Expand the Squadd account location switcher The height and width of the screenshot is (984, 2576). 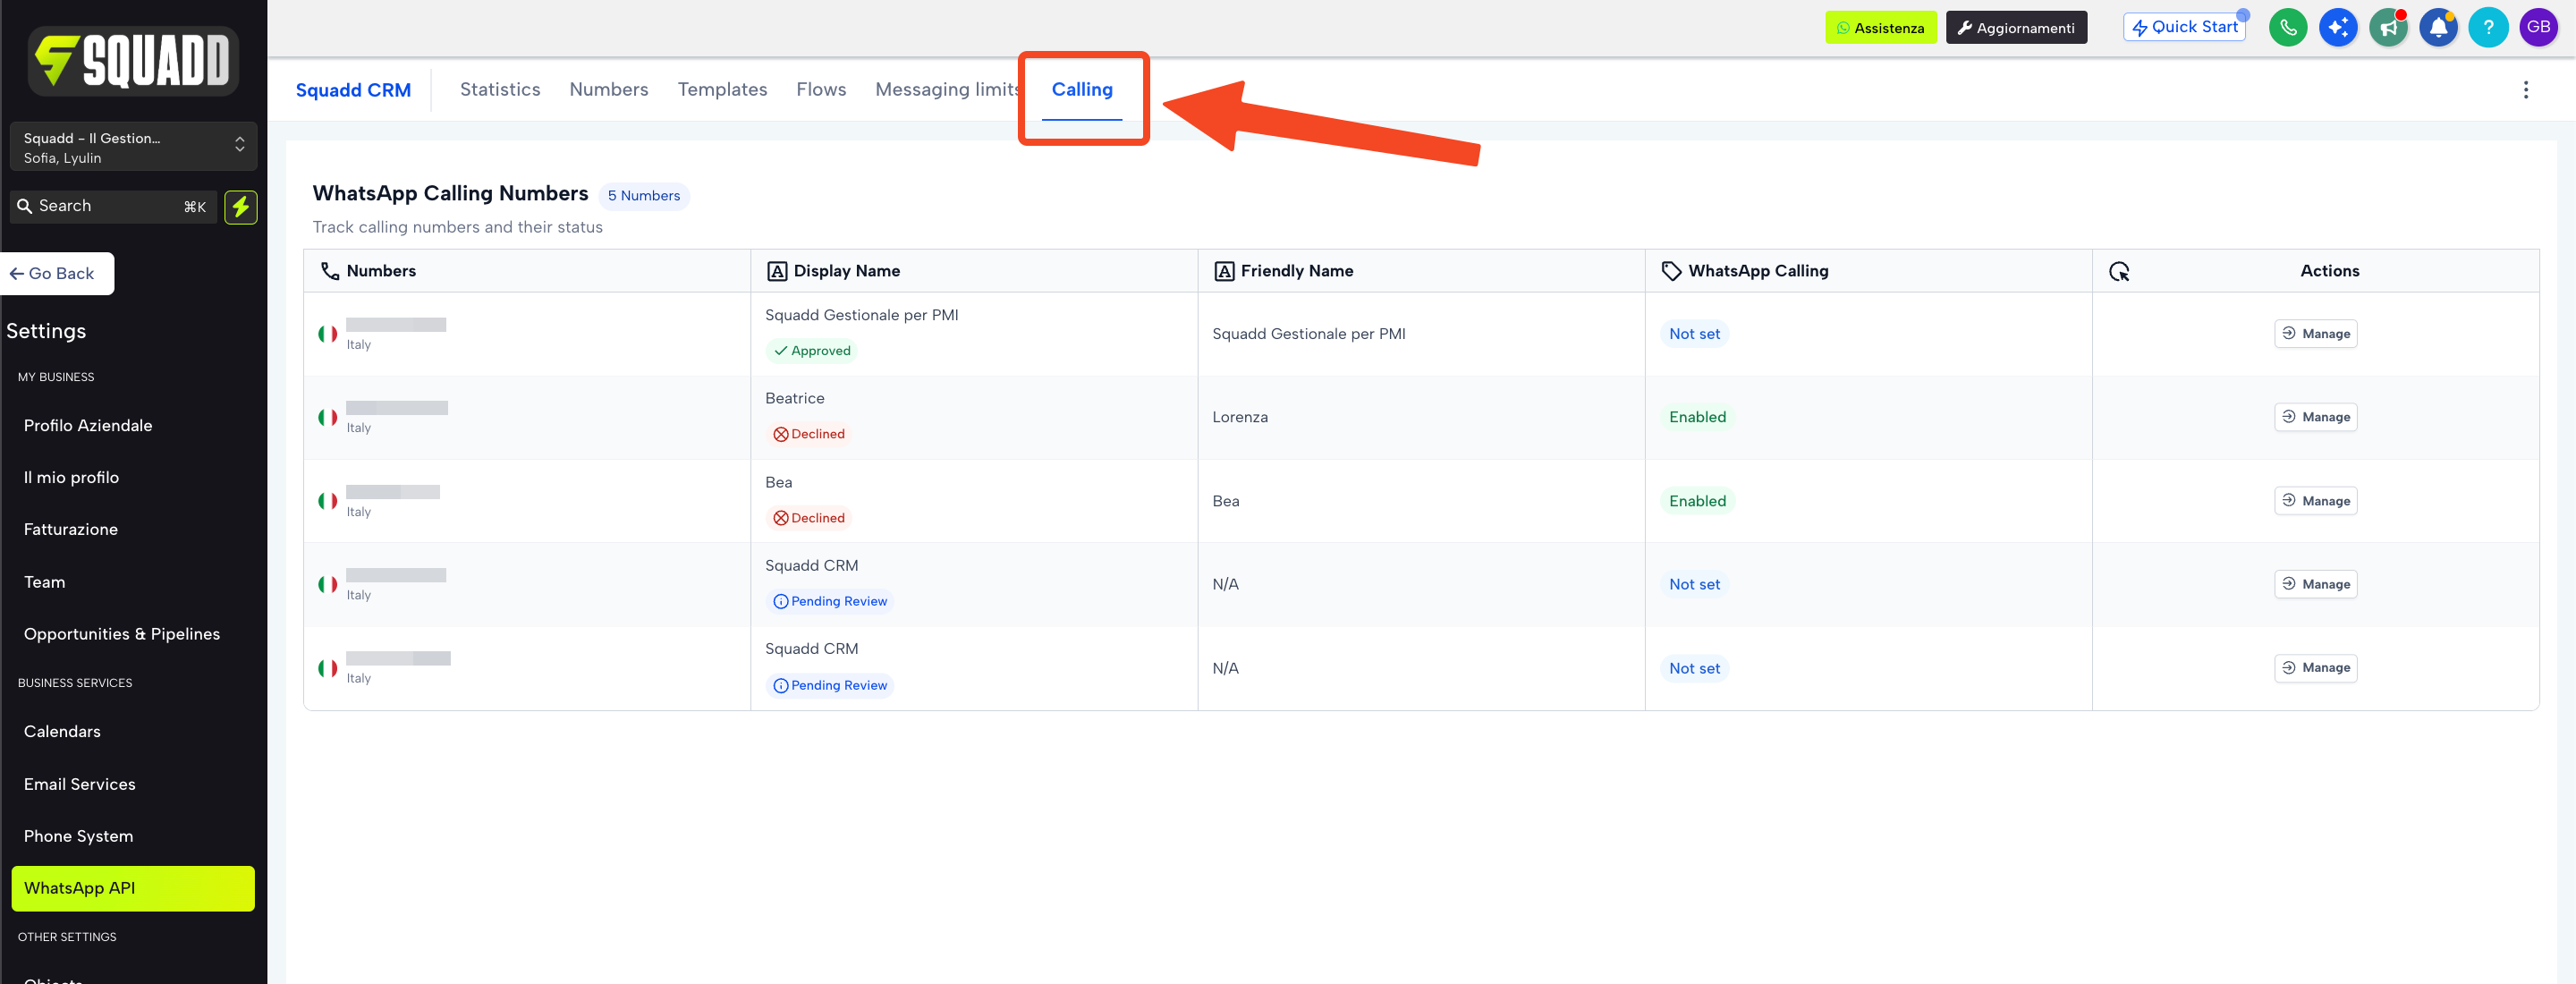pos(133,147)
